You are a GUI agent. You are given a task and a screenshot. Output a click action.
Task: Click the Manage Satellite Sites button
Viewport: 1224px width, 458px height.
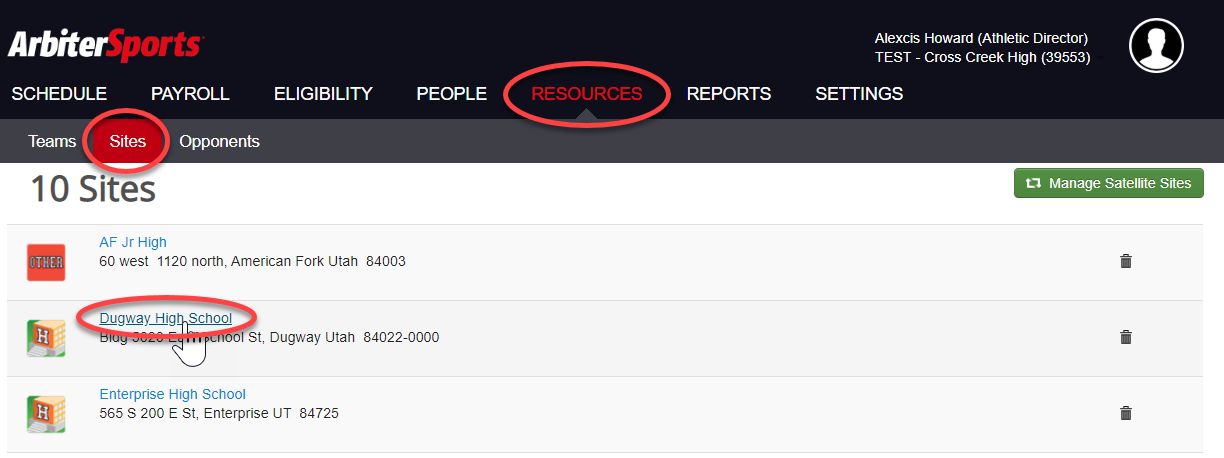click(x=1109, y=183)
